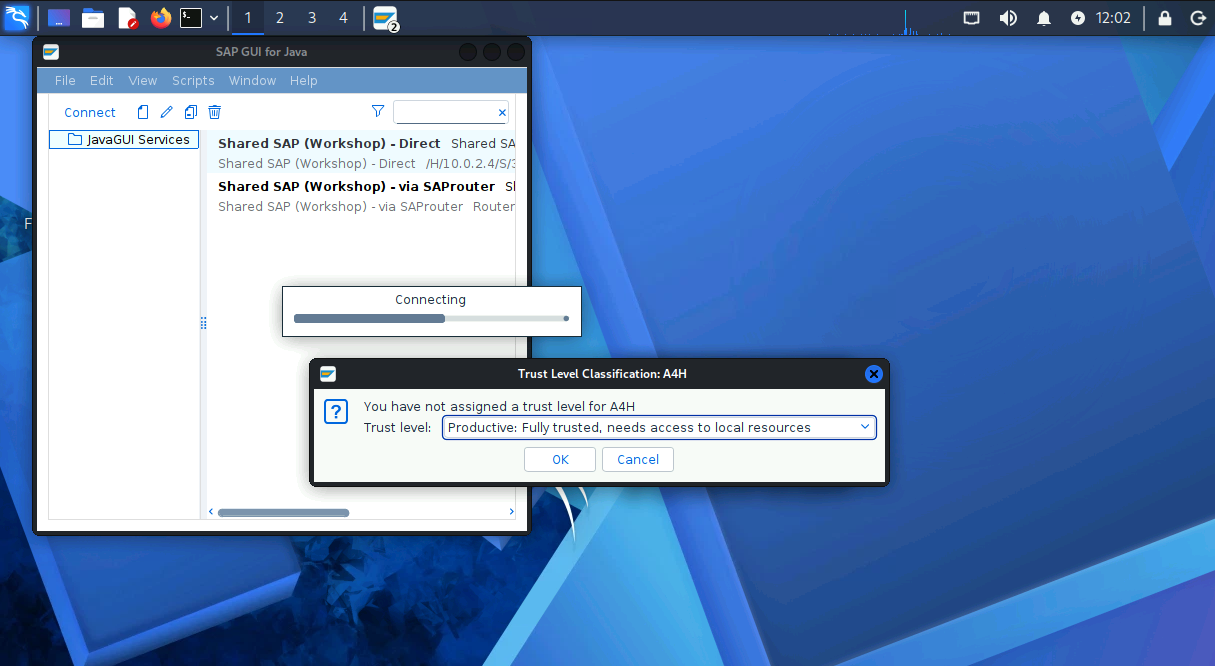Click the log out icon
Viewport: 1215px width, 666px height.
pos(1197,18)
